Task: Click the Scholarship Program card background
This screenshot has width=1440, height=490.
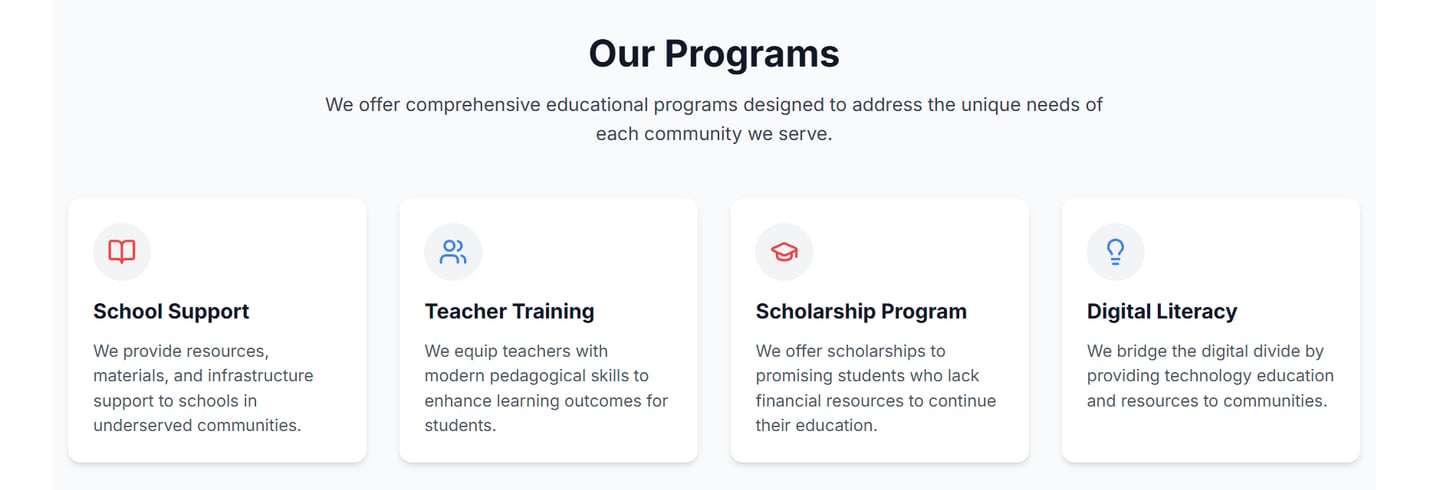Action: 879,330
